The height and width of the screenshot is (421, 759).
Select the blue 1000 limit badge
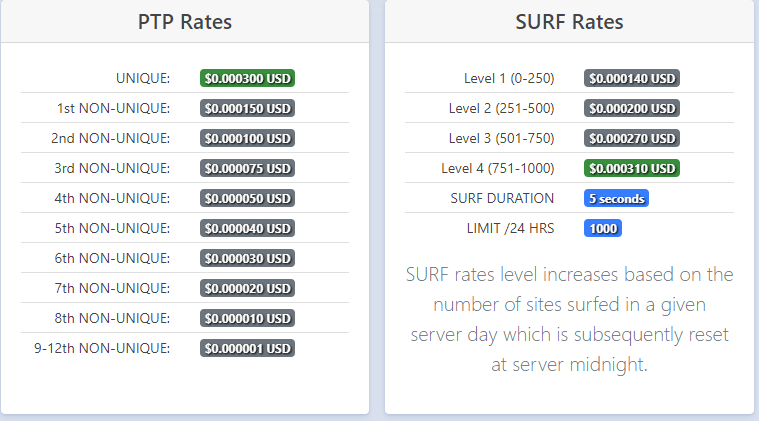click(603, 228)
